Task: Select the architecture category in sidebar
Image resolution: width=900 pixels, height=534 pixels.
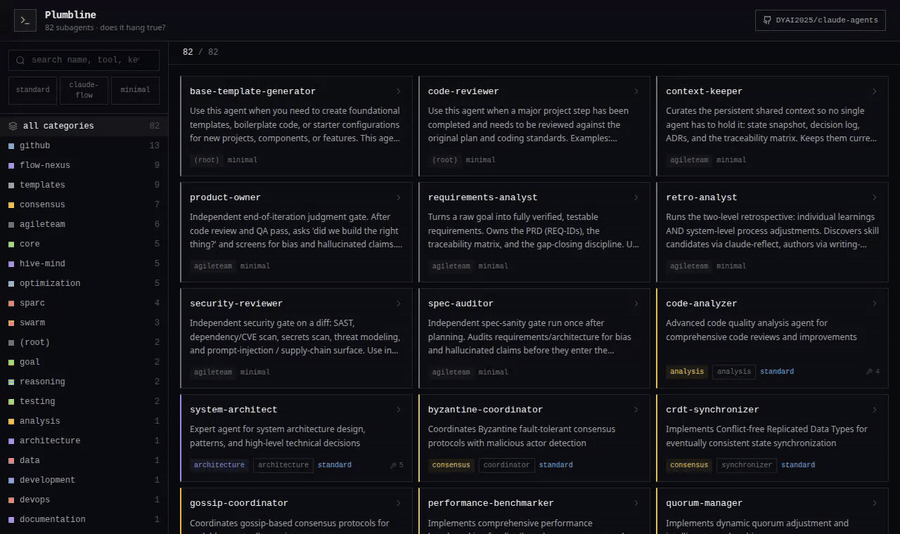Action: [x=84, y=441]
